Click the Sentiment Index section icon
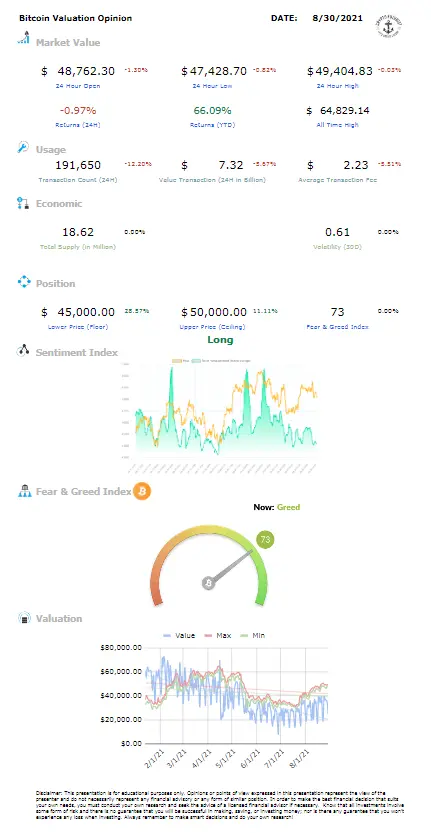Viewport: 431px width, 833px height. click(23, 351)
